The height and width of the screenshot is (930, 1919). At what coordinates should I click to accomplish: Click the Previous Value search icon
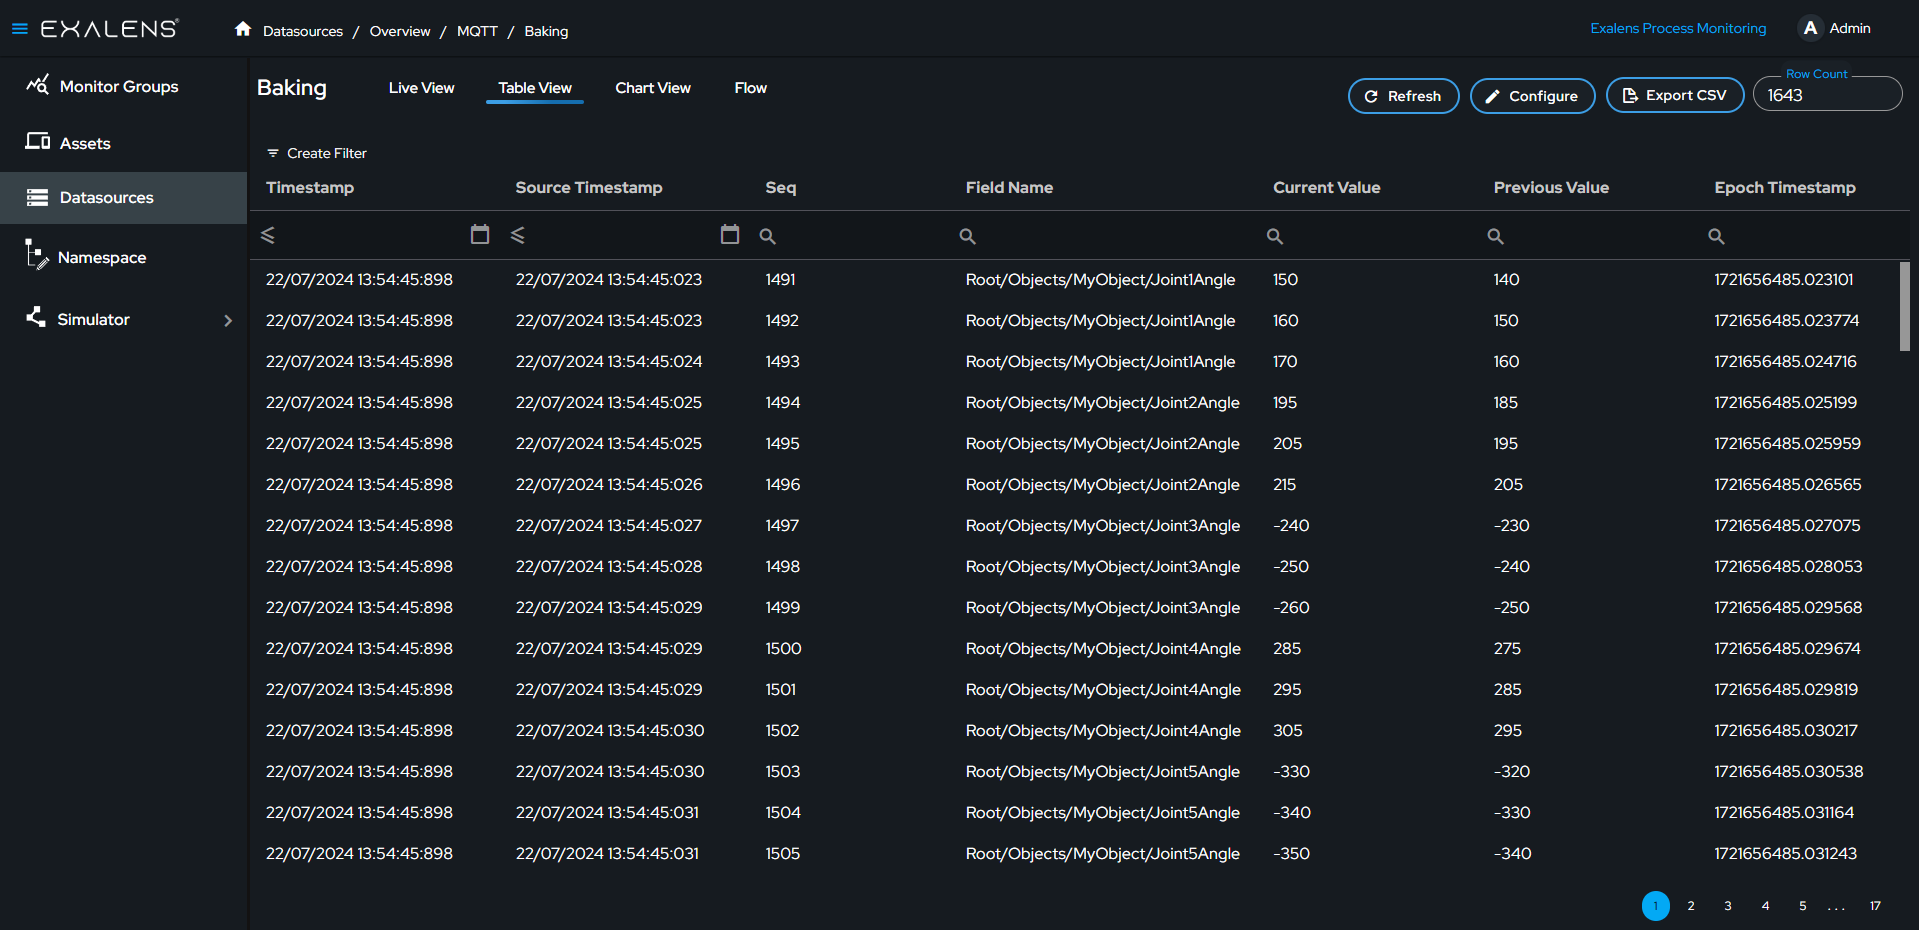tap(1495, 236)
